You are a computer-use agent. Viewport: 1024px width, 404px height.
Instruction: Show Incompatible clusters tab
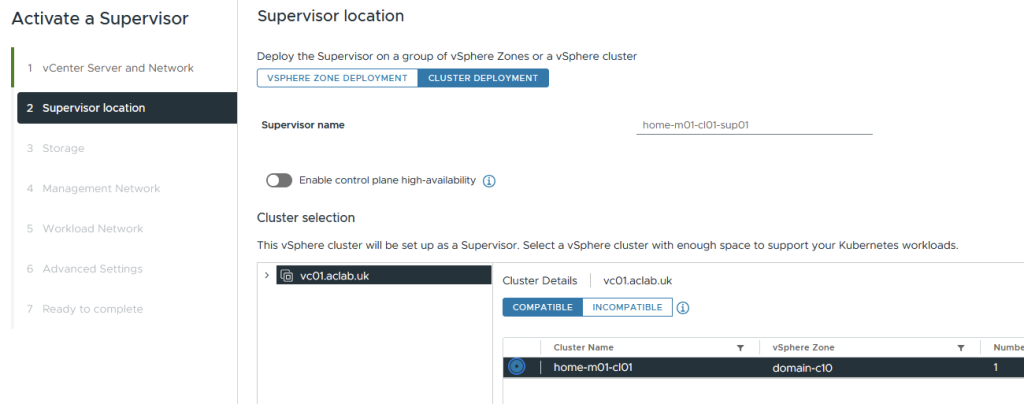pos(627,307)
